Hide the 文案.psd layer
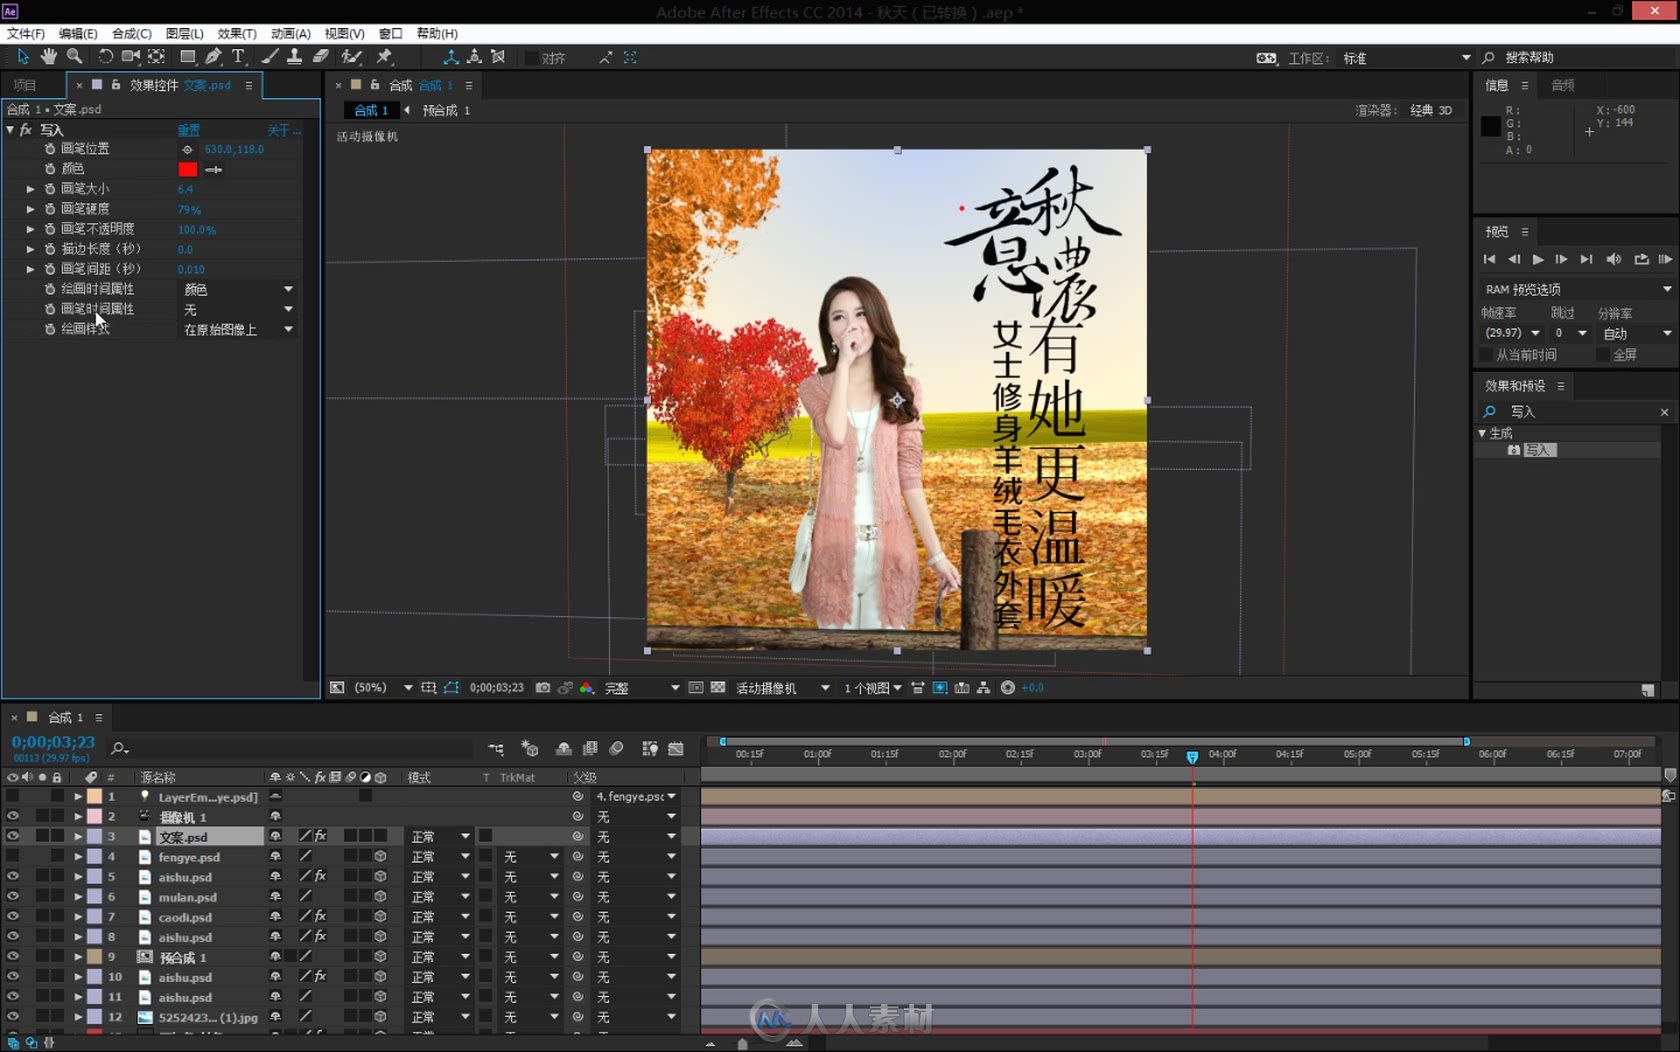This screenshot has width=1680, height=1052. tap(12, 836)
